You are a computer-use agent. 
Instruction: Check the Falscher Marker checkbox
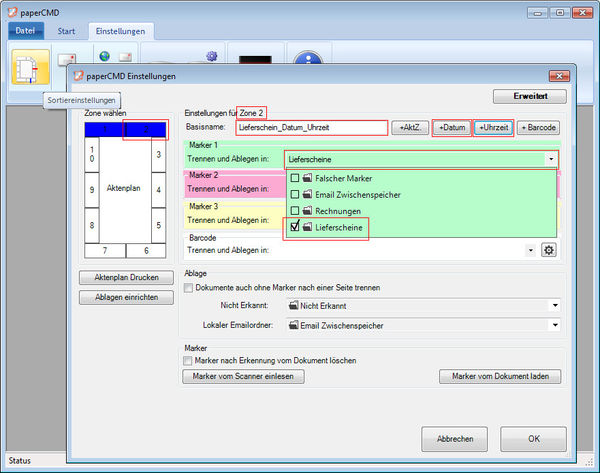point(295,178)
